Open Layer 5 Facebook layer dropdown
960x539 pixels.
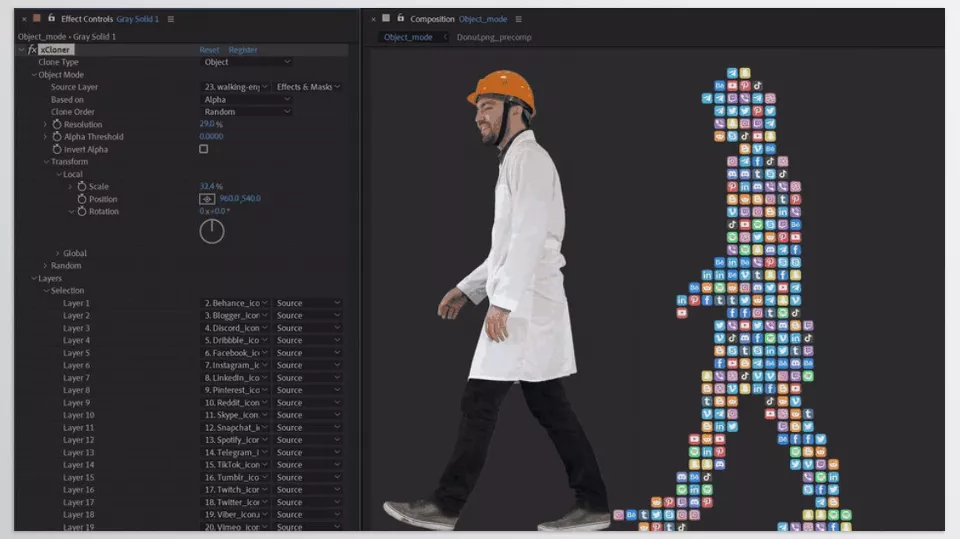coord(236,353)
